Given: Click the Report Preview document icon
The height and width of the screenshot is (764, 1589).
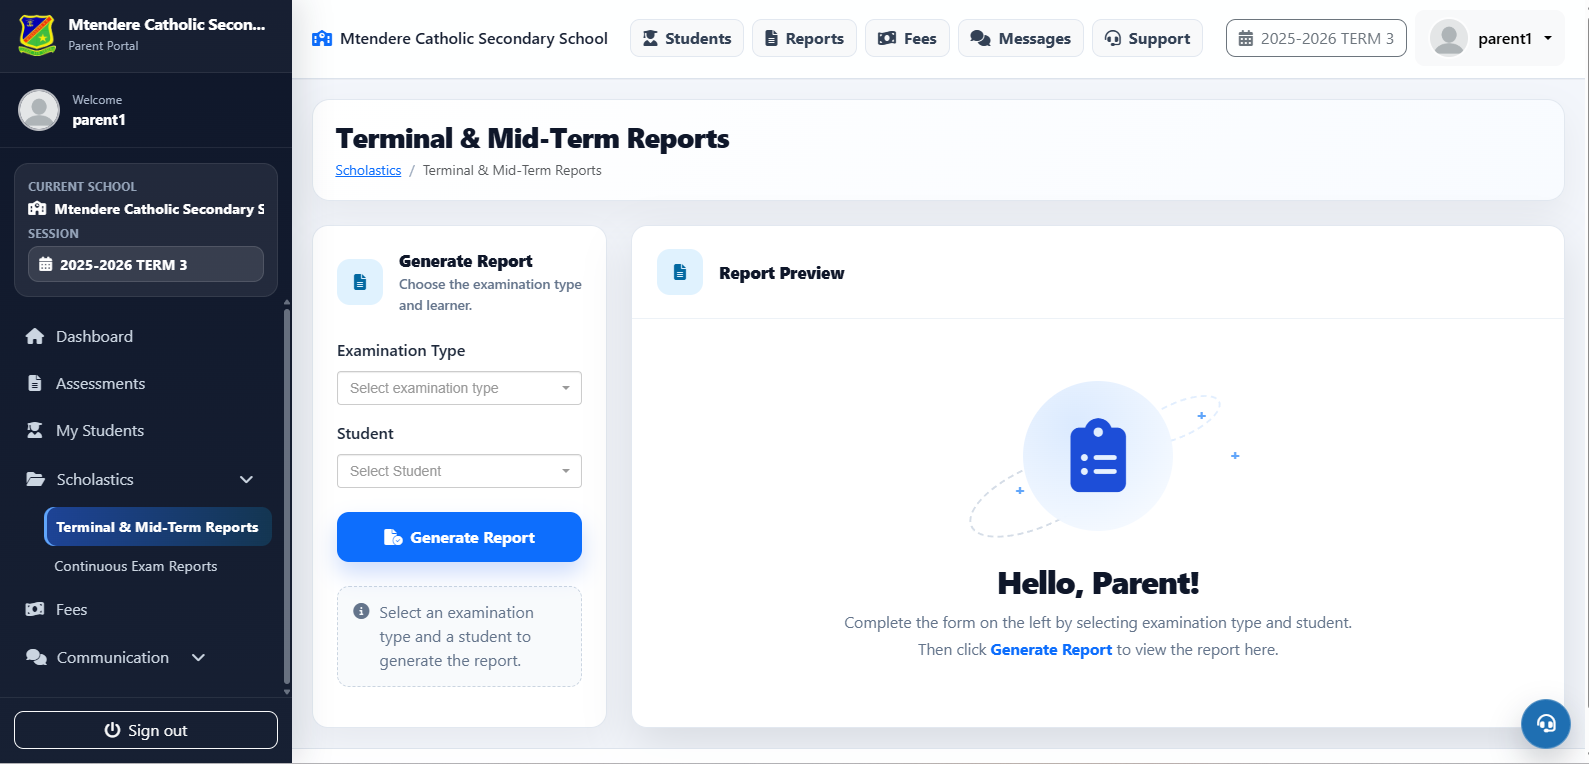Looking at the screenshot, I should [x=680, y=272].
